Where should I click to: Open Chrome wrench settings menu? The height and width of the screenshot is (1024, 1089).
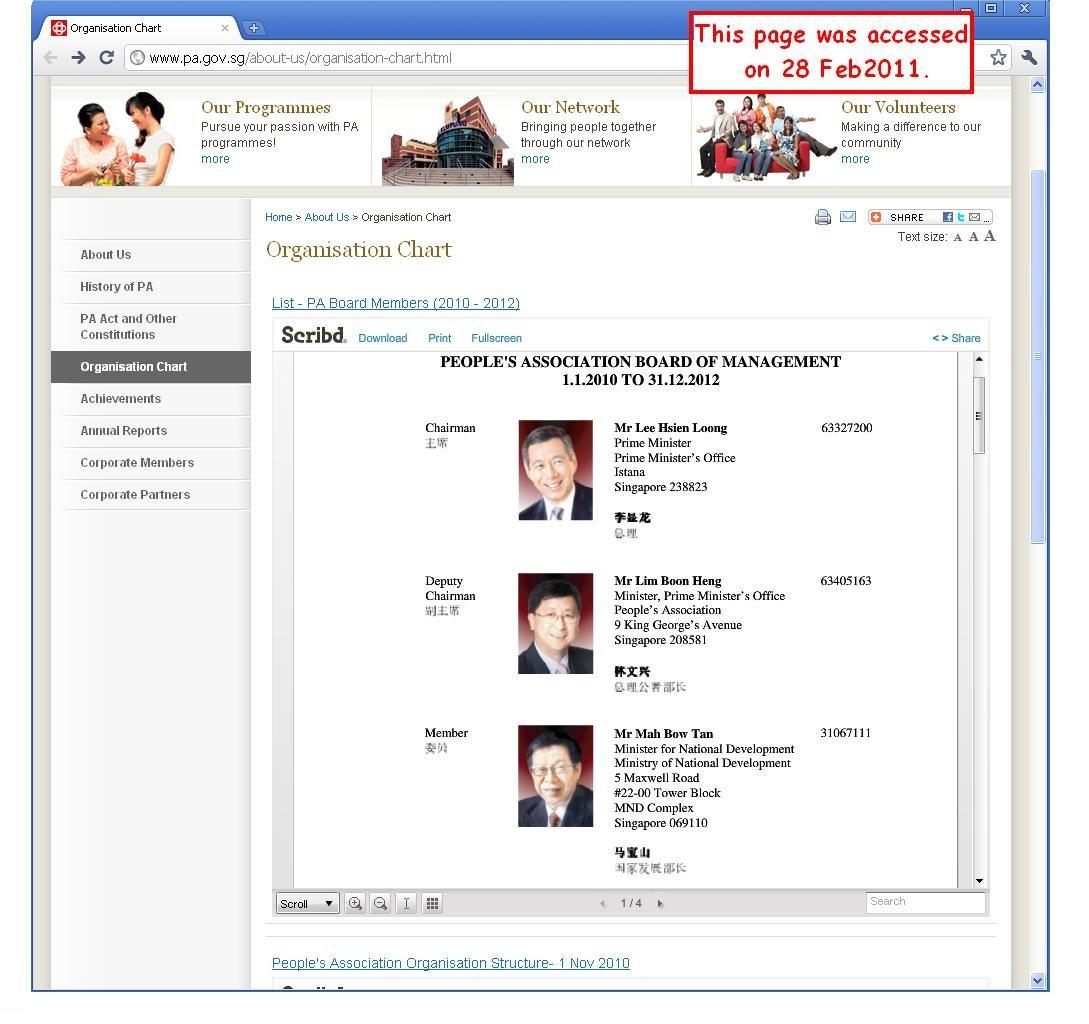[1029, 58]
